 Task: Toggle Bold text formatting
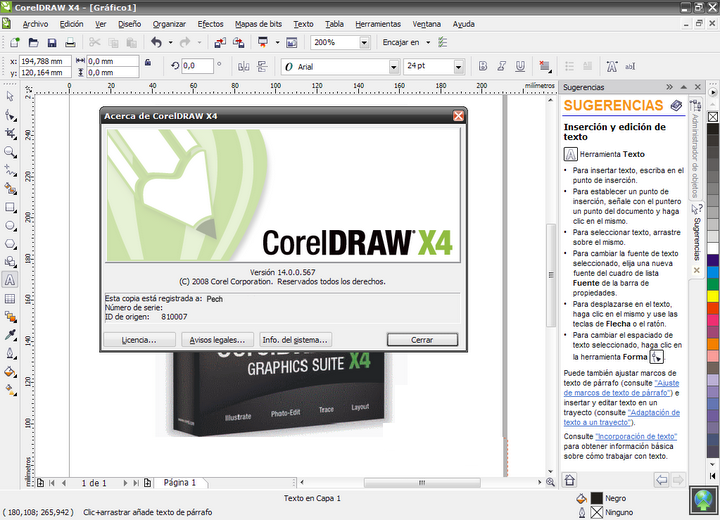[x=483, y=66]
